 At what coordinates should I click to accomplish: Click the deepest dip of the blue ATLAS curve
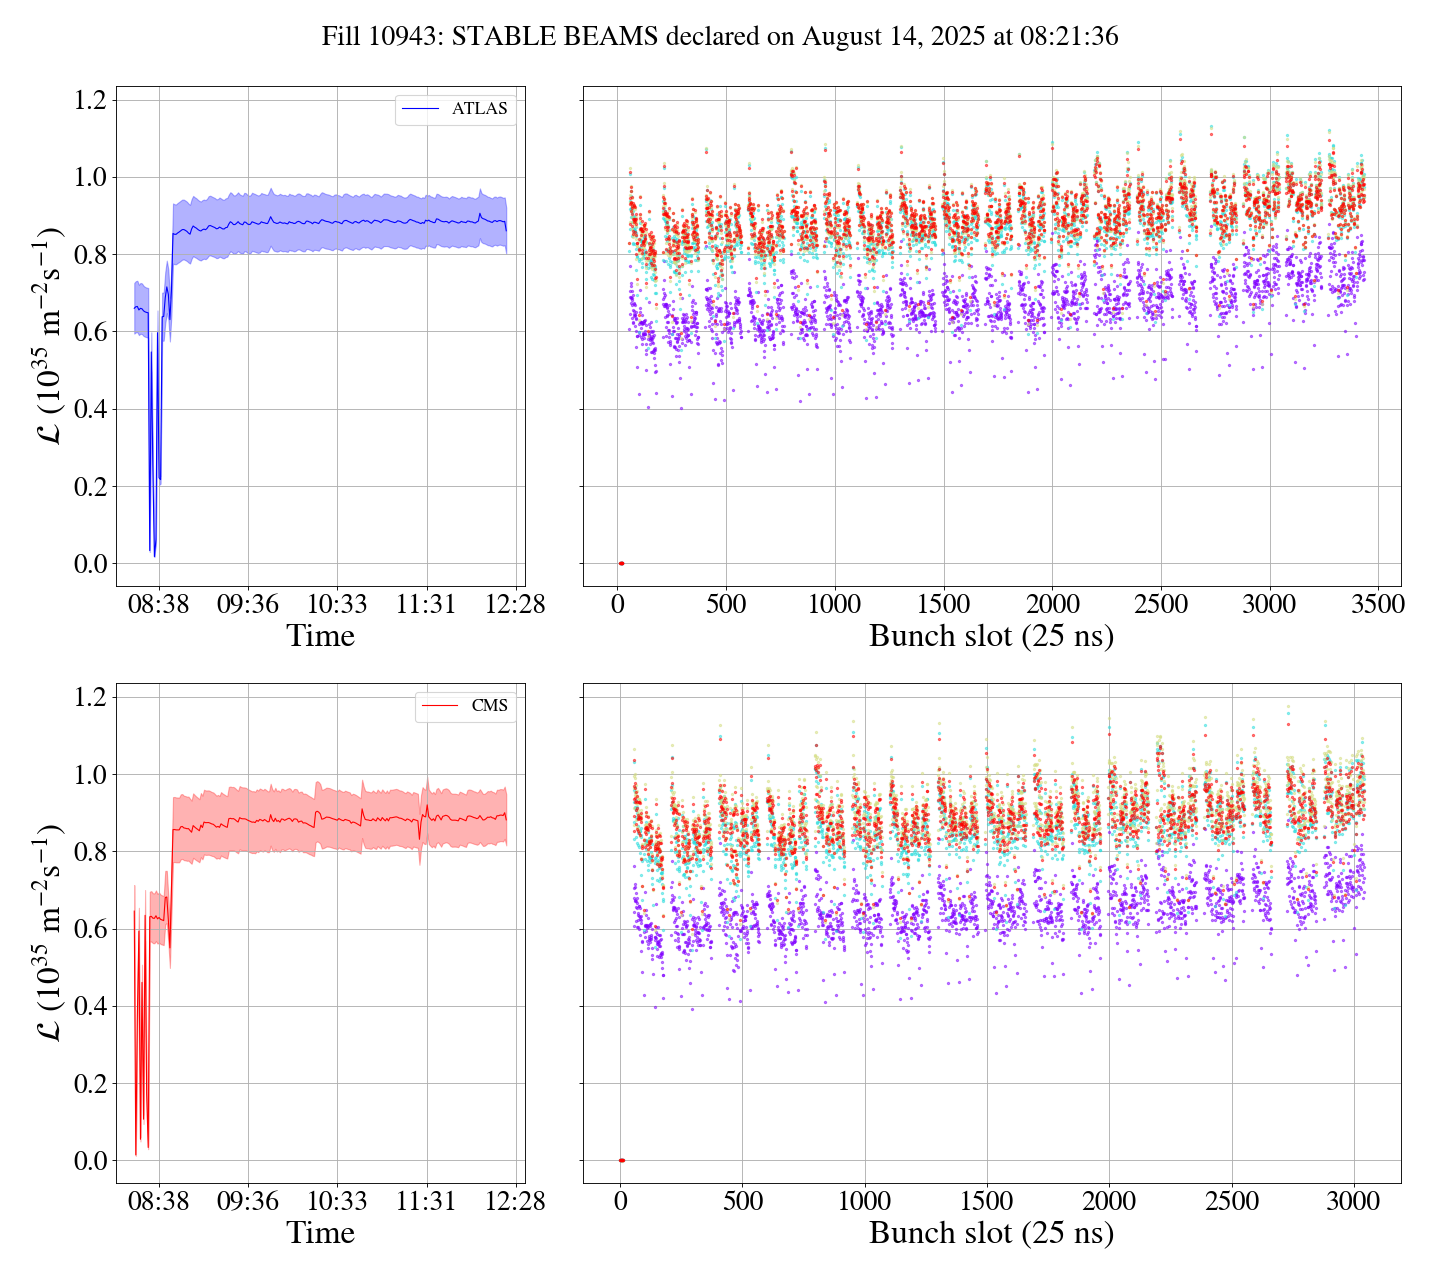pos(155,556)
